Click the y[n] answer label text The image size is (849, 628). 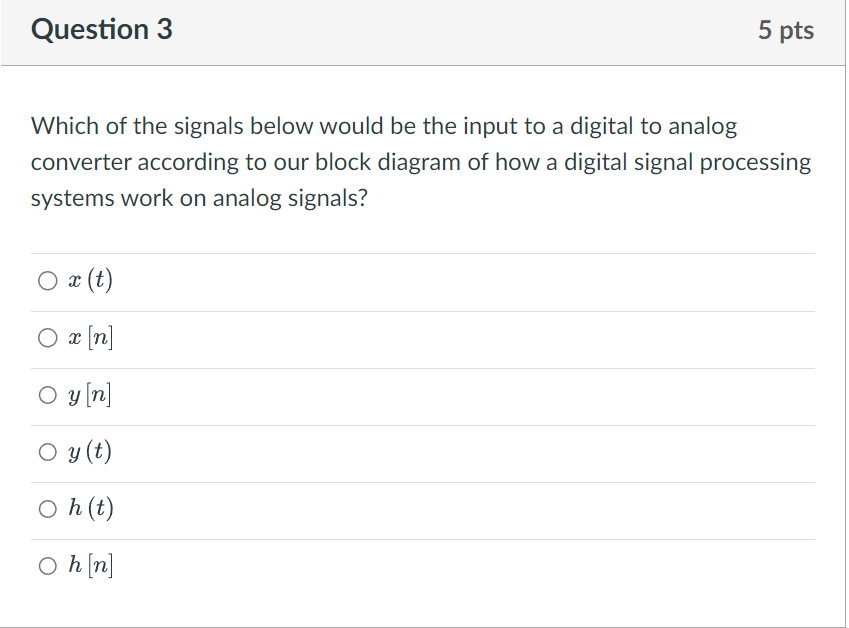pyautogui.click(x=89, y=394)
